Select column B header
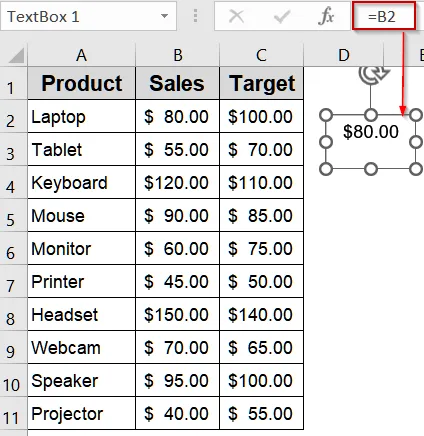This screenshot has width=424, height=436. coord(178,55)
